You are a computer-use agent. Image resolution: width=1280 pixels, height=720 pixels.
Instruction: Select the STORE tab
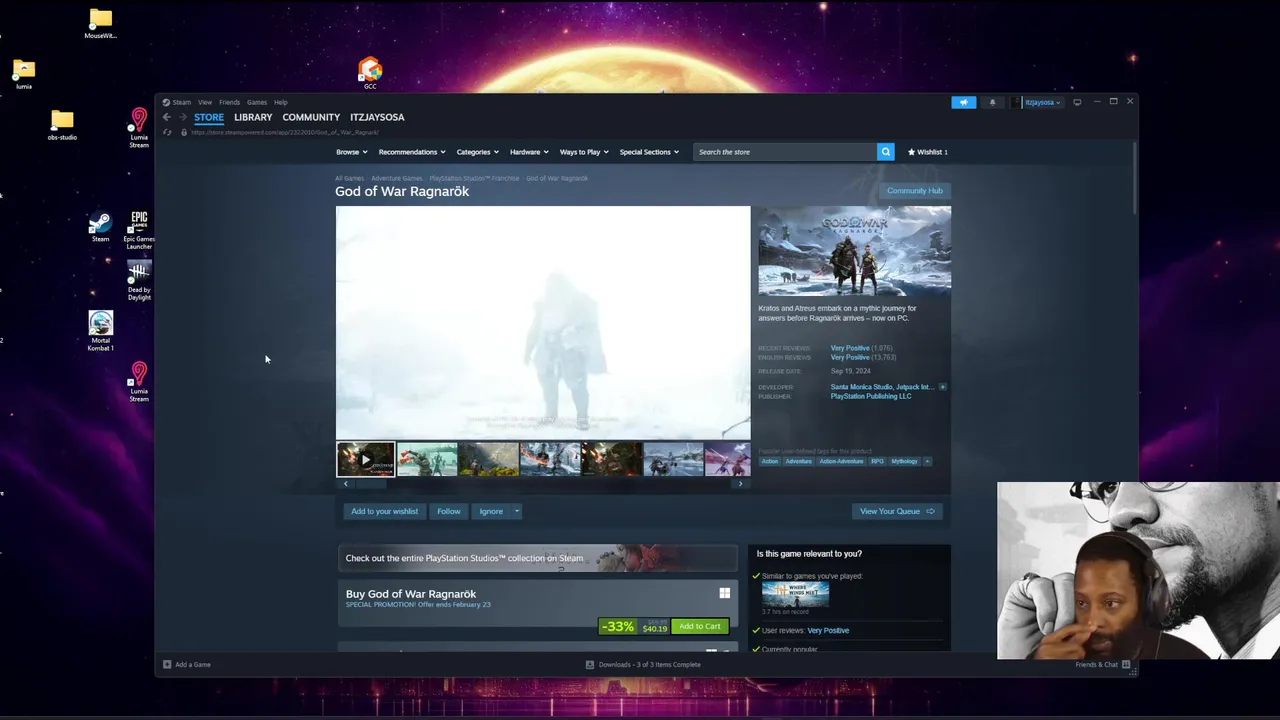tap(209, 117)
